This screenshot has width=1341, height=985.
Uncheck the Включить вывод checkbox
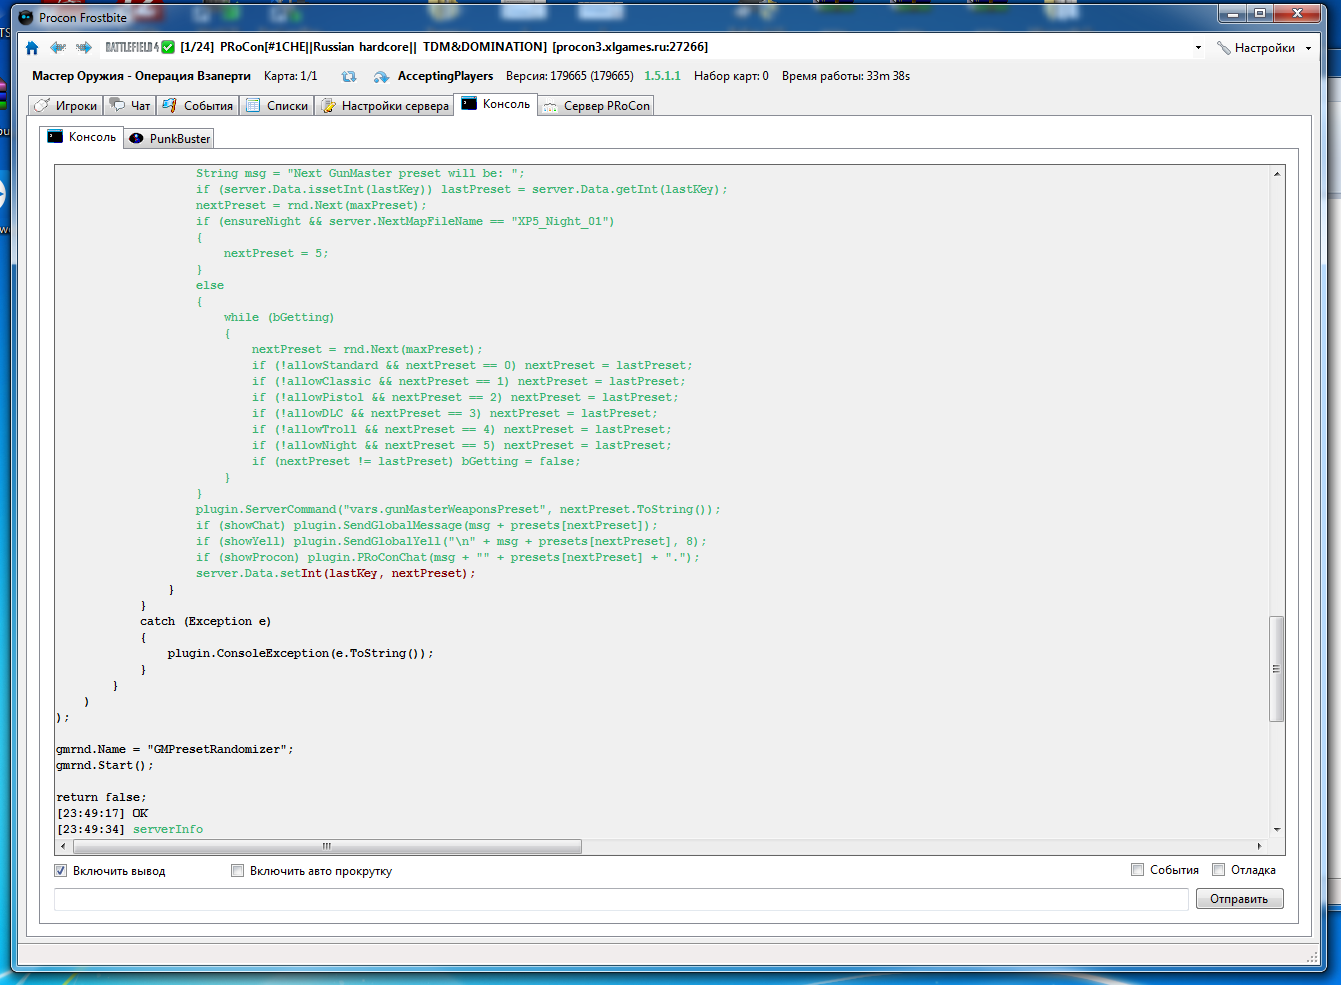[x=61, y=871]
